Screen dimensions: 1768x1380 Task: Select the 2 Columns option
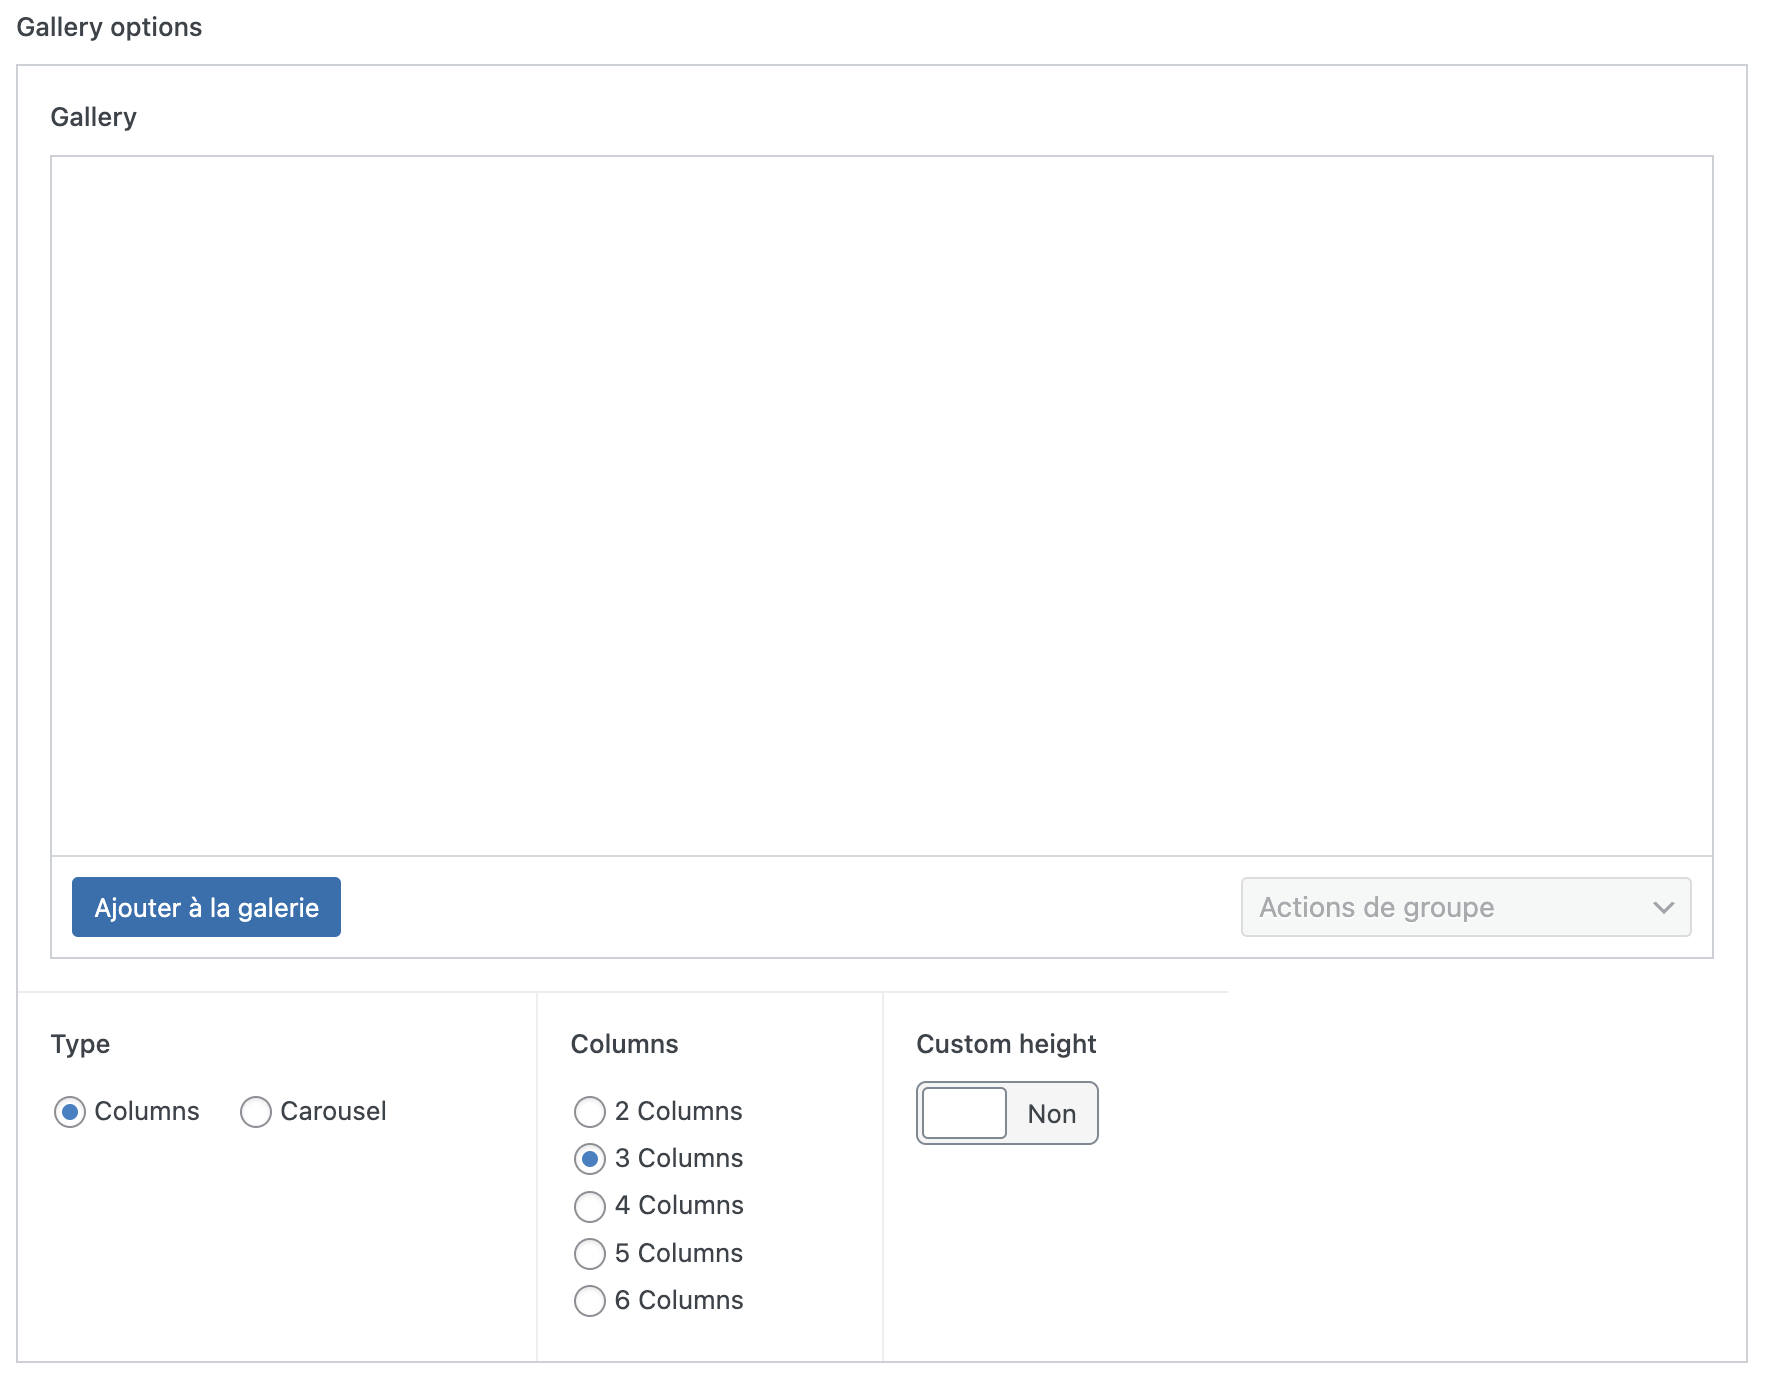[590, 1112]
